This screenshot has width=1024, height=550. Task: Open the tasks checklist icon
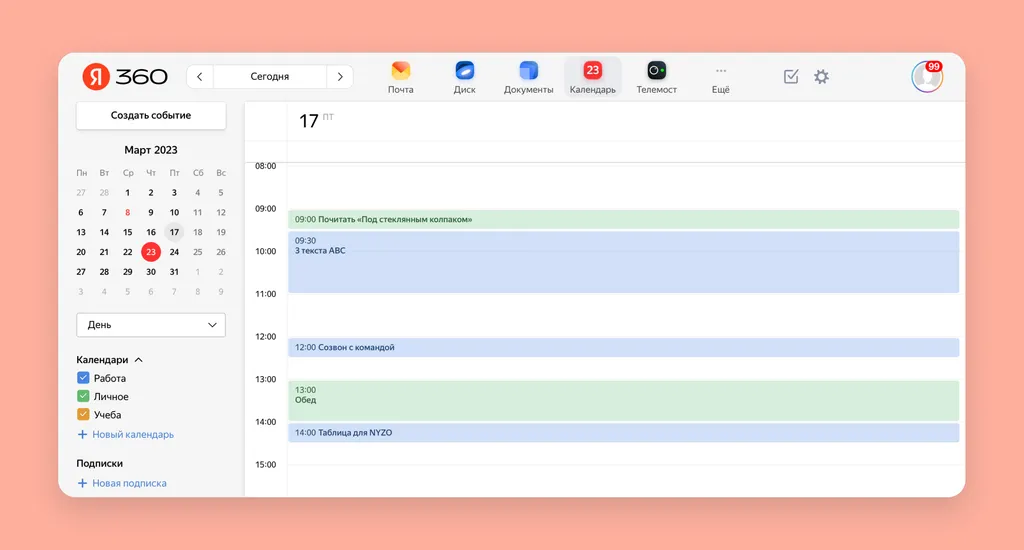pos(791,76)
